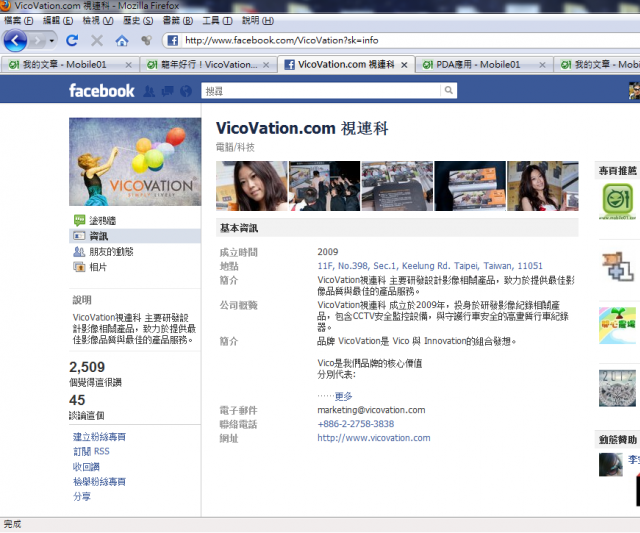This screenshot has width=640, height=533.
Task: Click the search magnifier button
Action: 449,90
